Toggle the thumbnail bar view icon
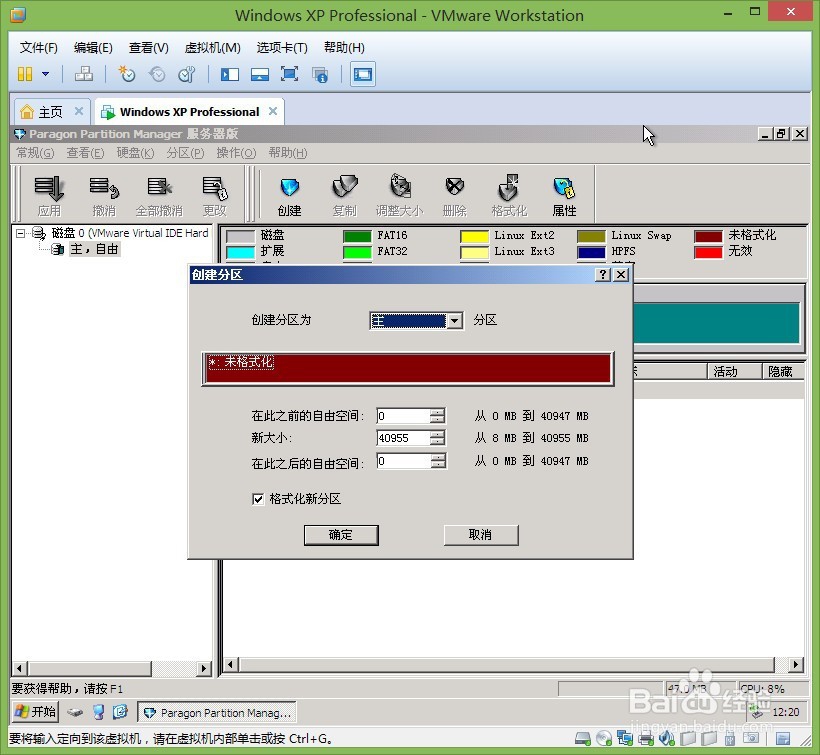This screenshot has height=755, width=820. (259, 74)
